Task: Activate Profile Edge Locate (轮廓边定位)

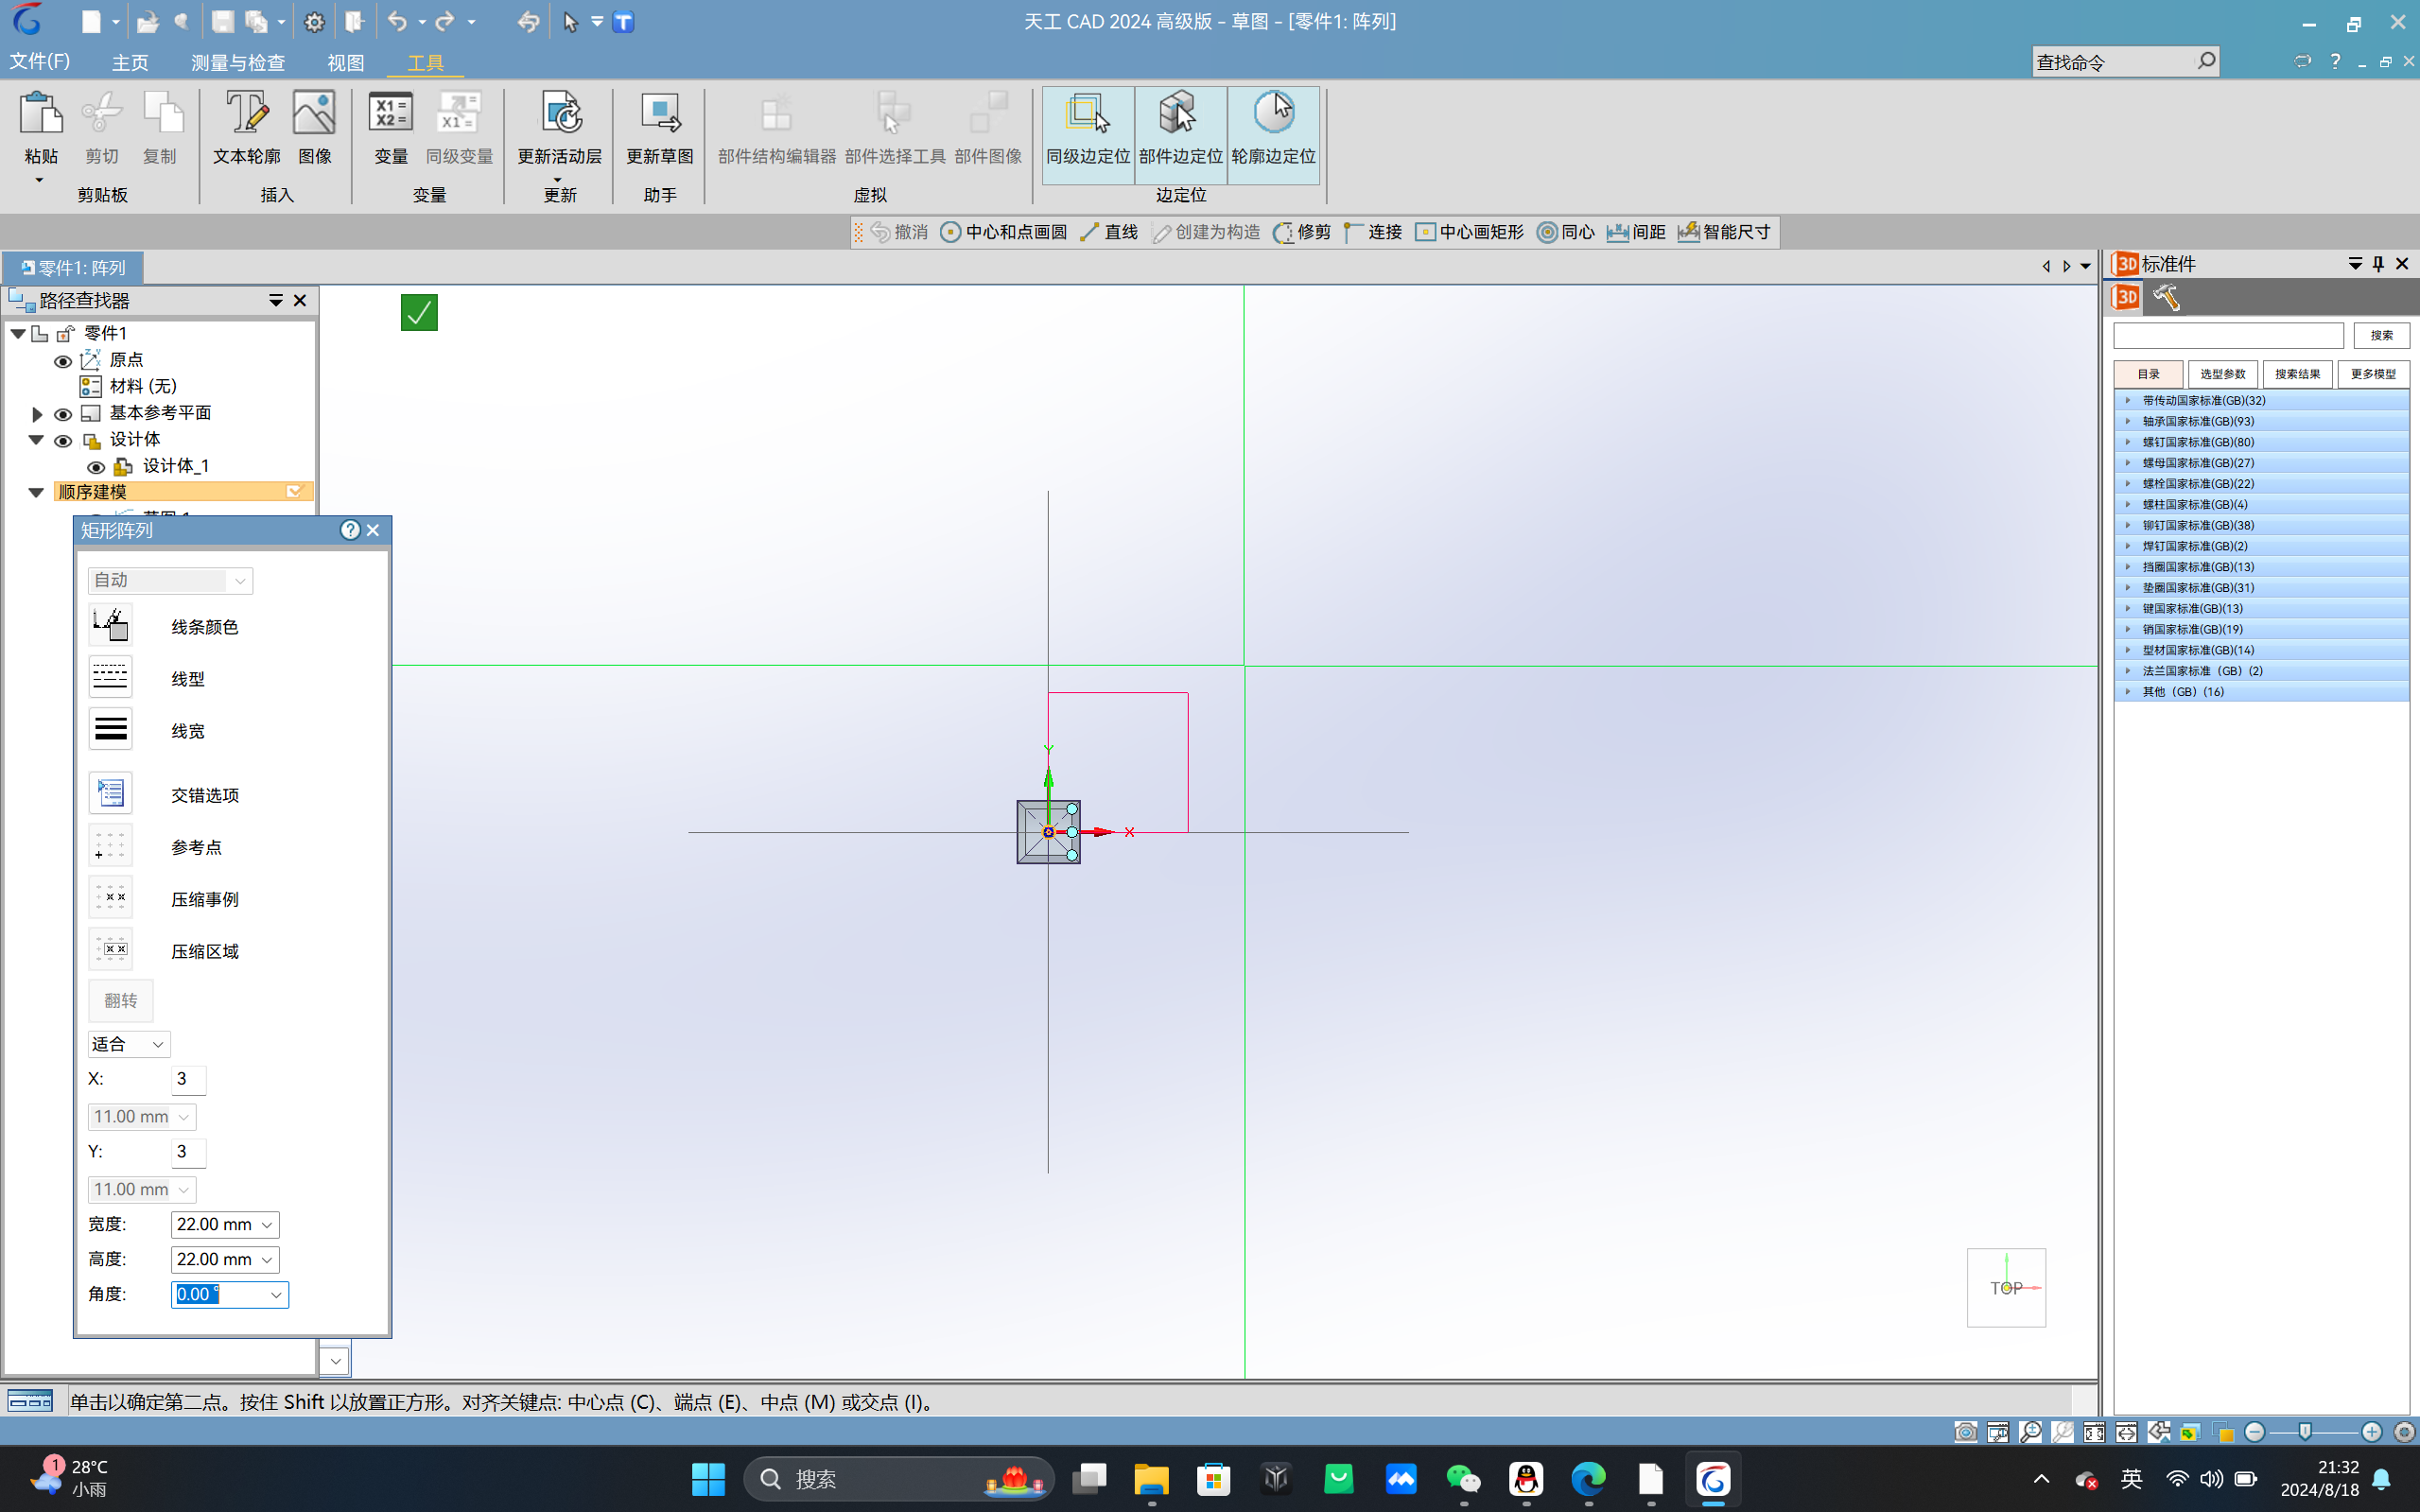Action: click(1273, 135)
